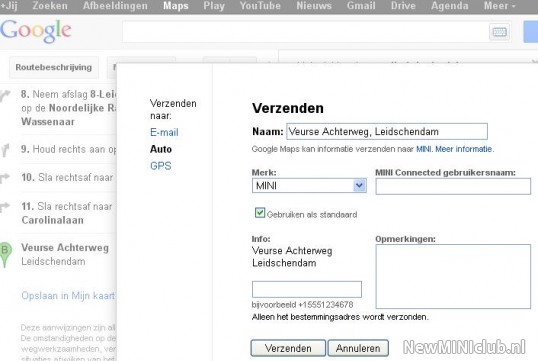Select direction step 8 Neem afslag
Screen dimensions: 538x361
(69, 108)
